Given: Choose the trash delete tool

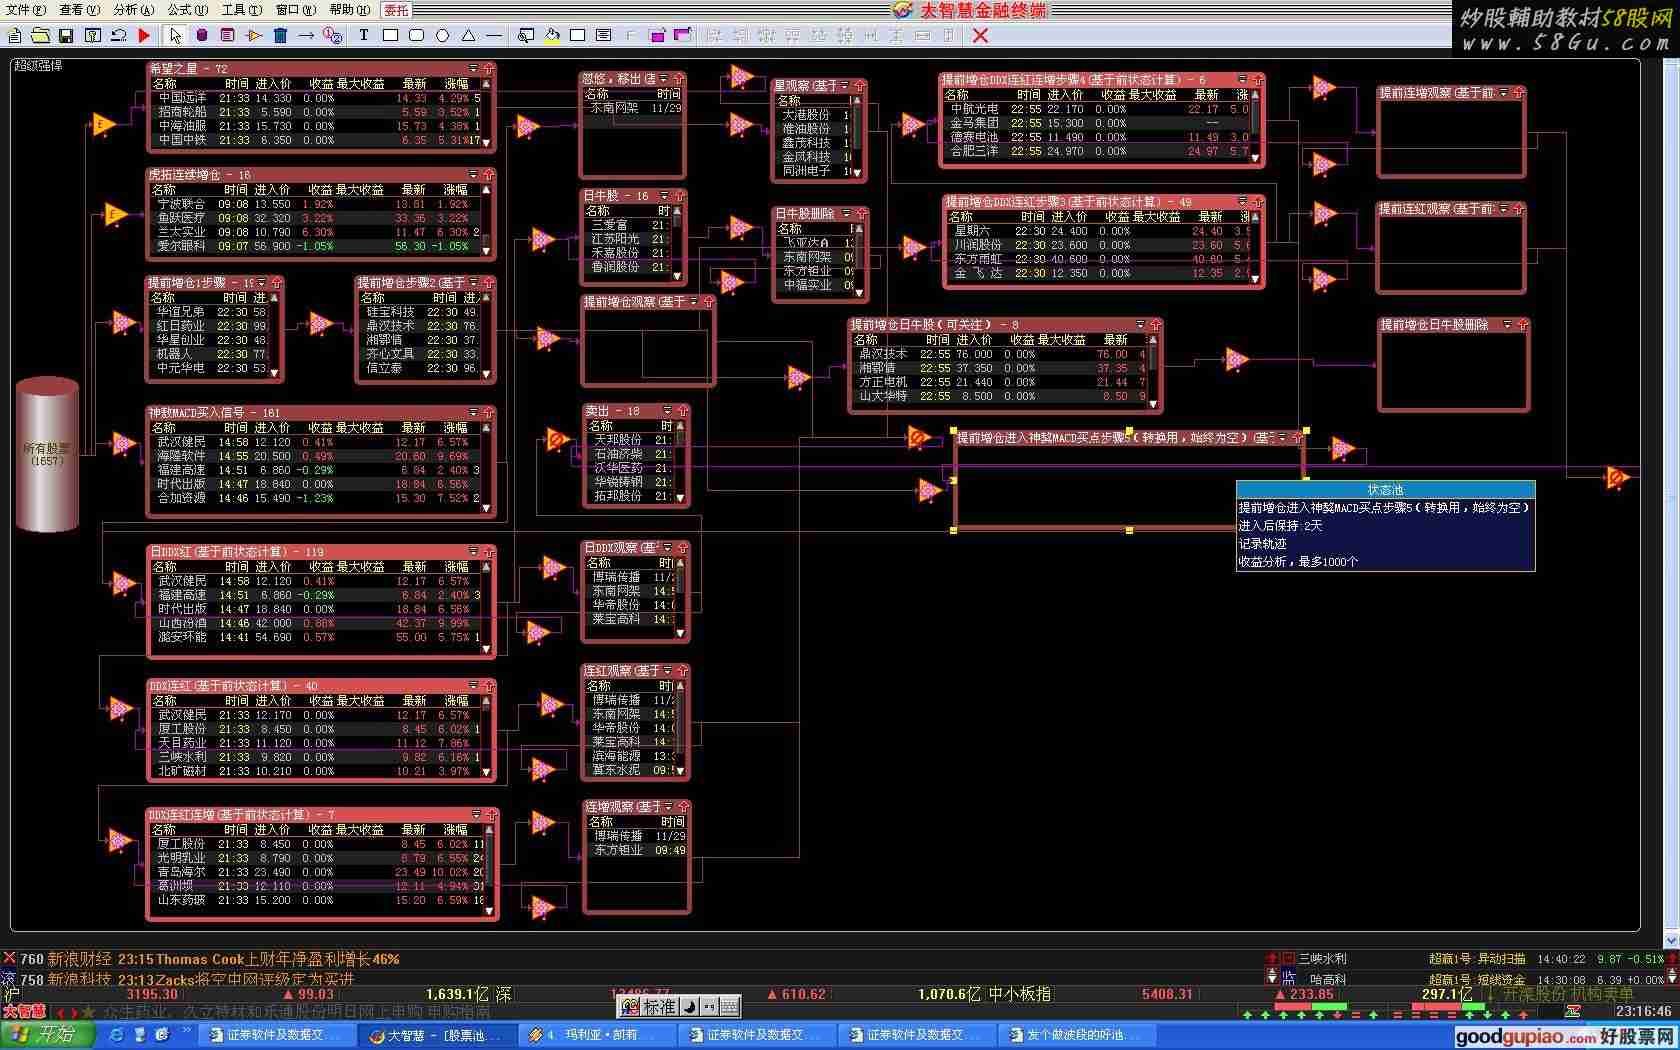Looking at the screenshot, I should (280, 35).
